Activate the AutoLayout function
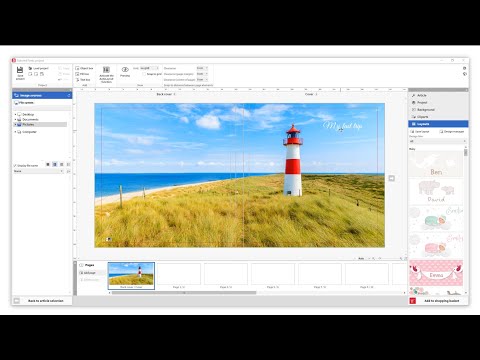The height and width of the screenshot is (360, 480). click(x=106, y=74)
